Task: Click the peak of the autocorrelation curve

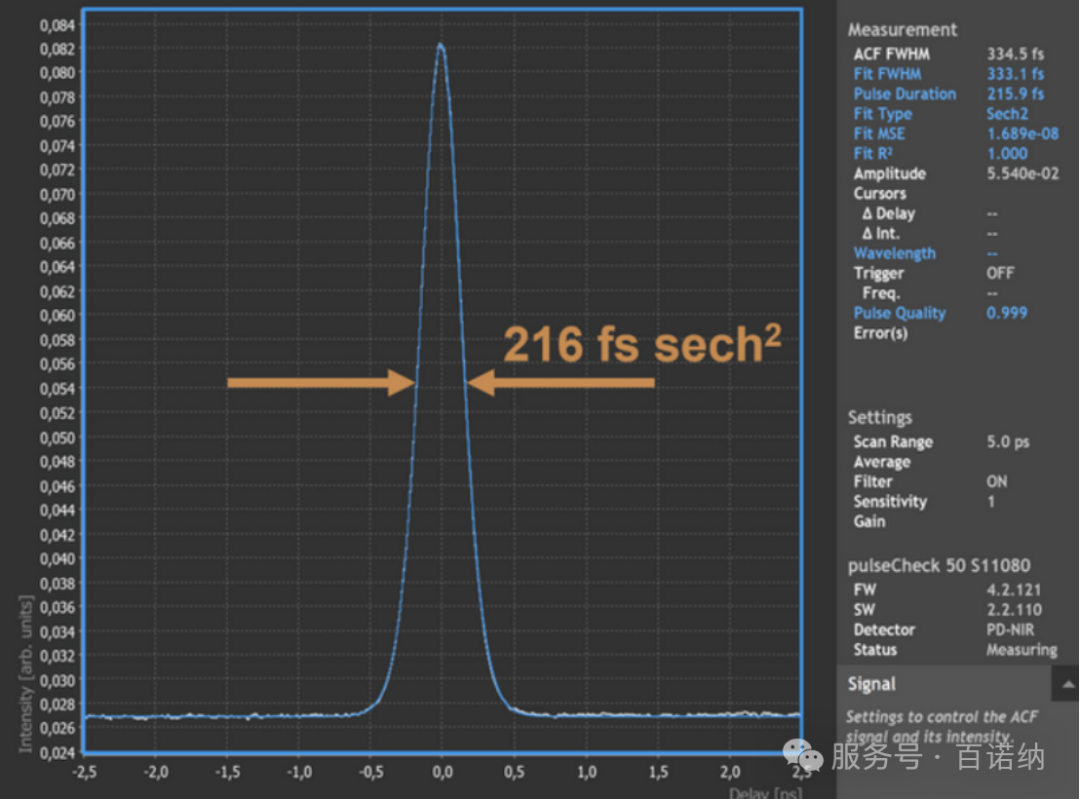Action: [x=440, y=45]
